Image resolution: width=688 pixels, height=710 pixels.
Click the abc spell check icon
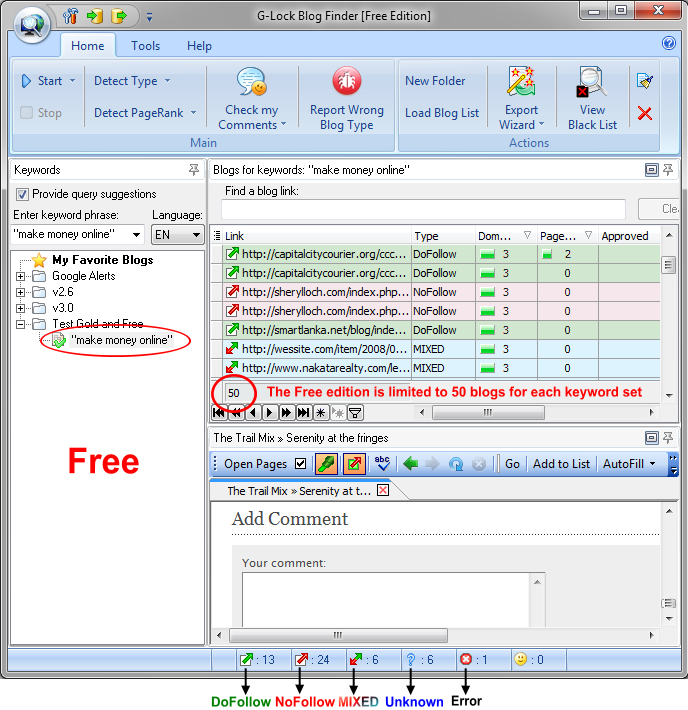click(x=382, y=463)
